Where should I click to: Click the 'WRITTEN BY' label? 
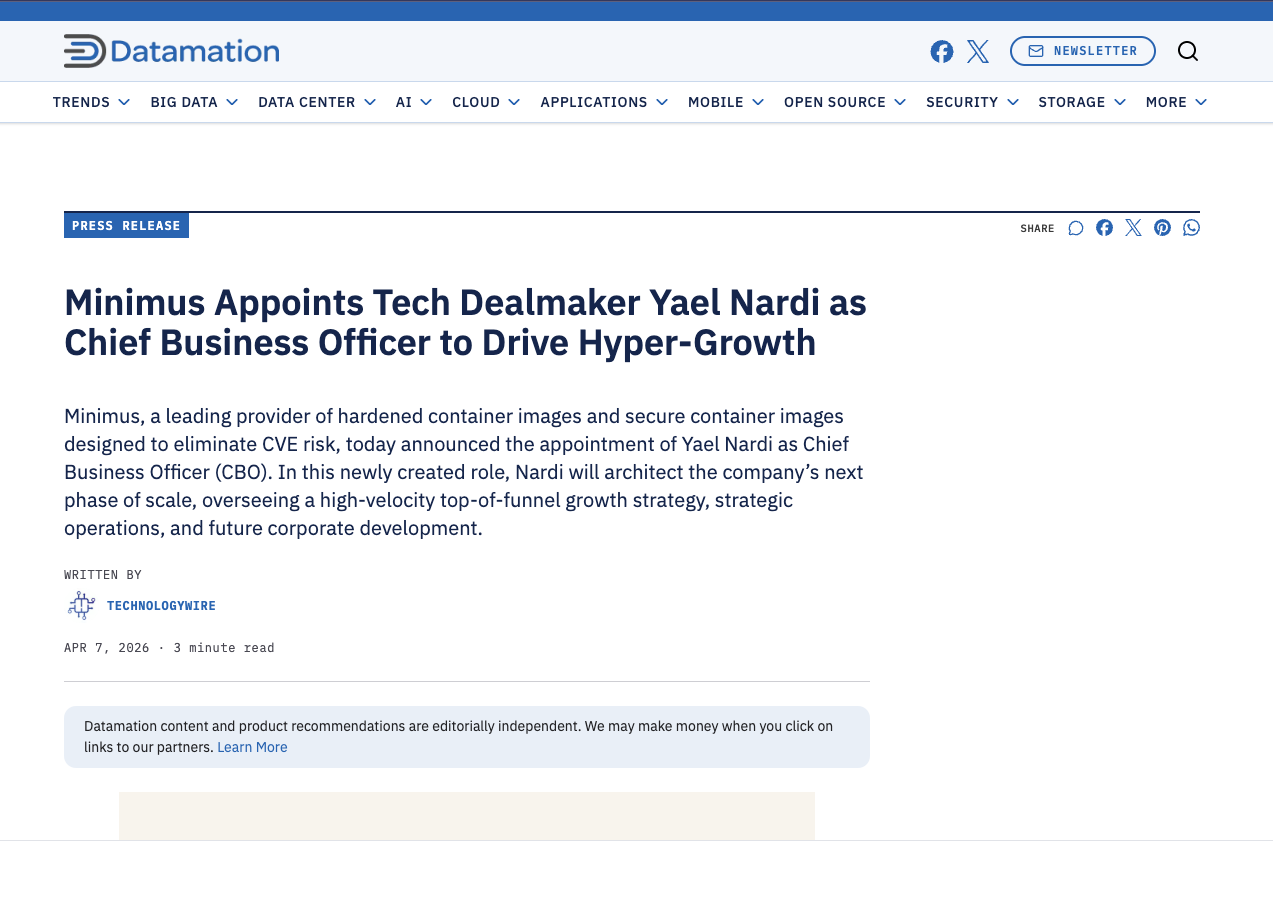(x=103, y=575)
